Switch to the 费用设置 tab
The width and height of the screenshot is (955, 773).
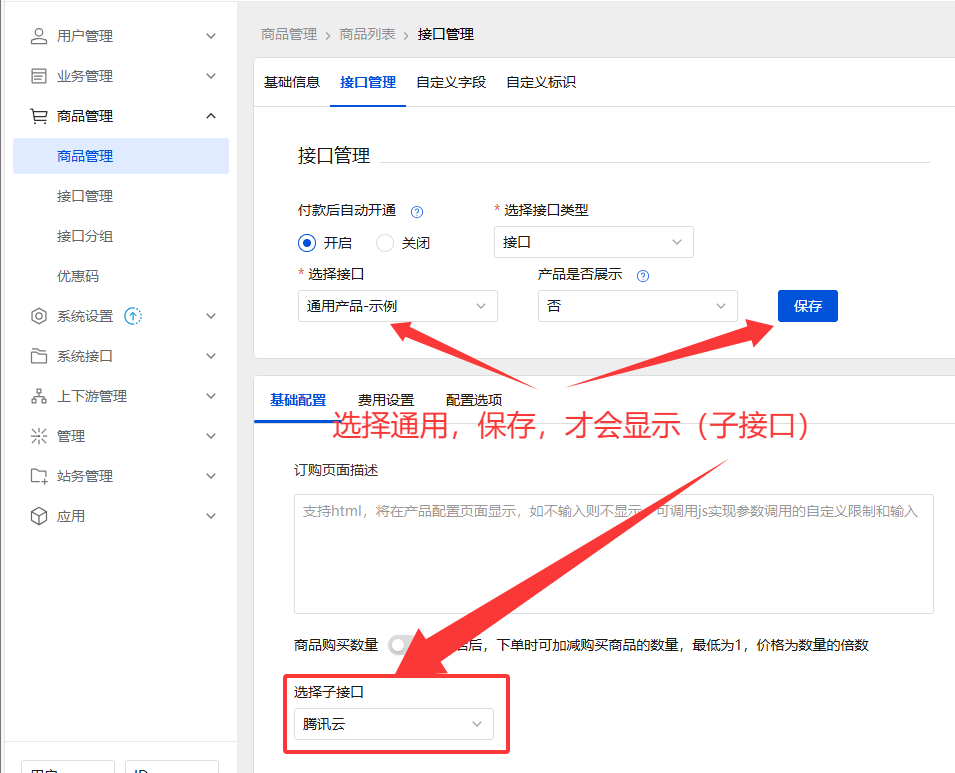coord(386,398)
